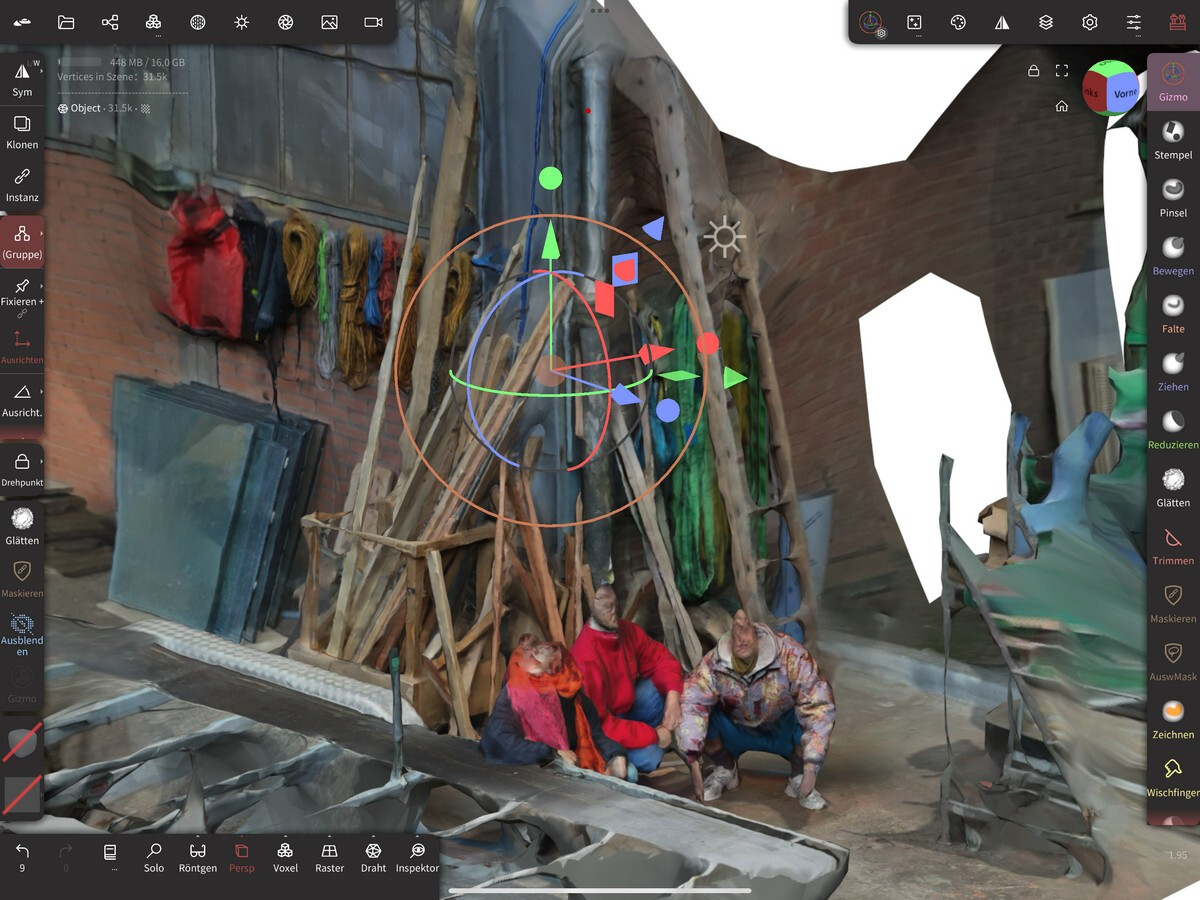Toggle Röntgen x-ray view
Viewport: 1200px width, 900px height.
point(198,857)
